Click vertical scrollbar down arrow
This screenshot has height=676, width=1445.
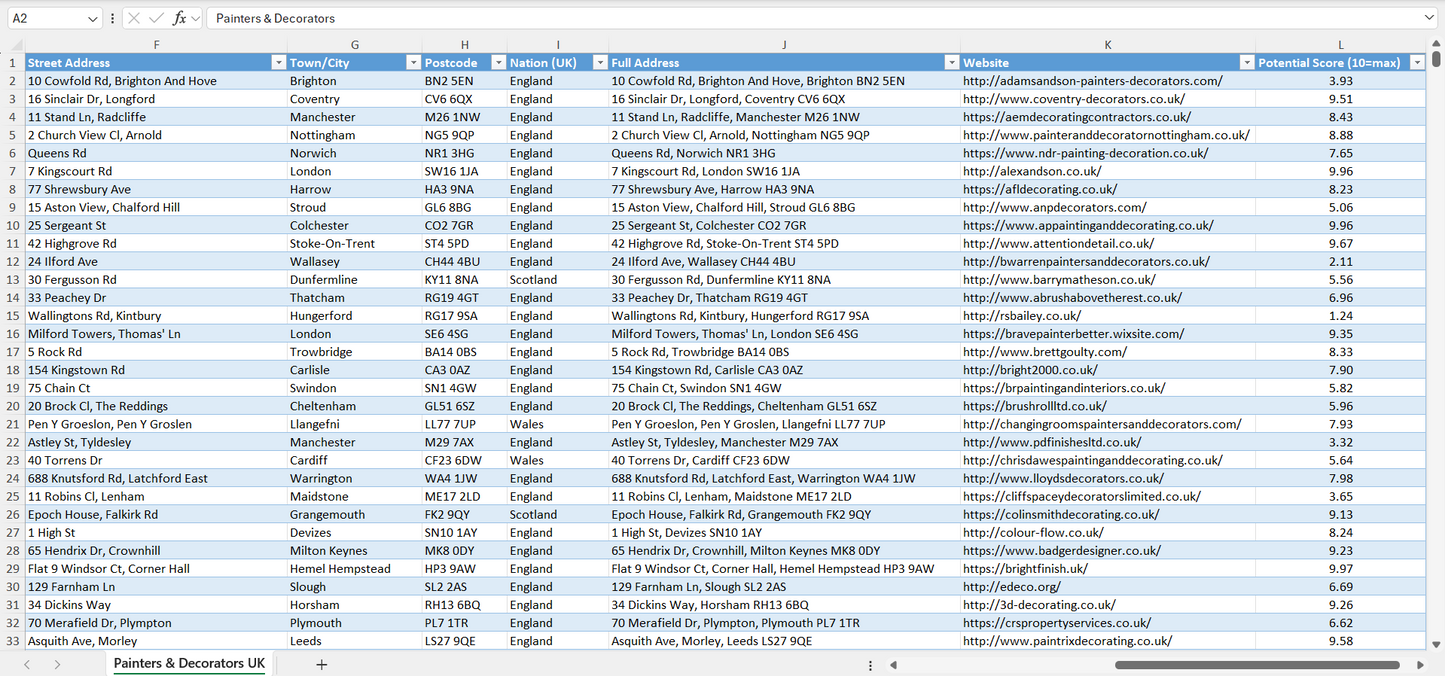[x=1437, y=645]
